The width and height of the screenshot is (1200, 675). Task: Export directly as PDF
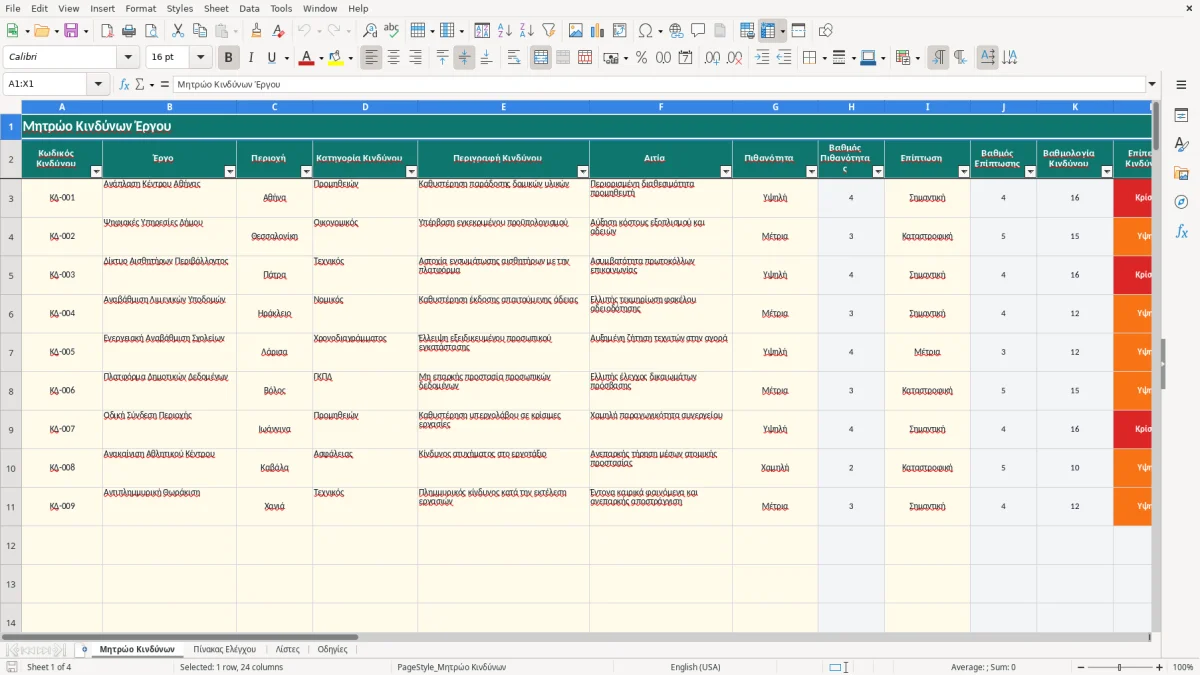point(107,31)
